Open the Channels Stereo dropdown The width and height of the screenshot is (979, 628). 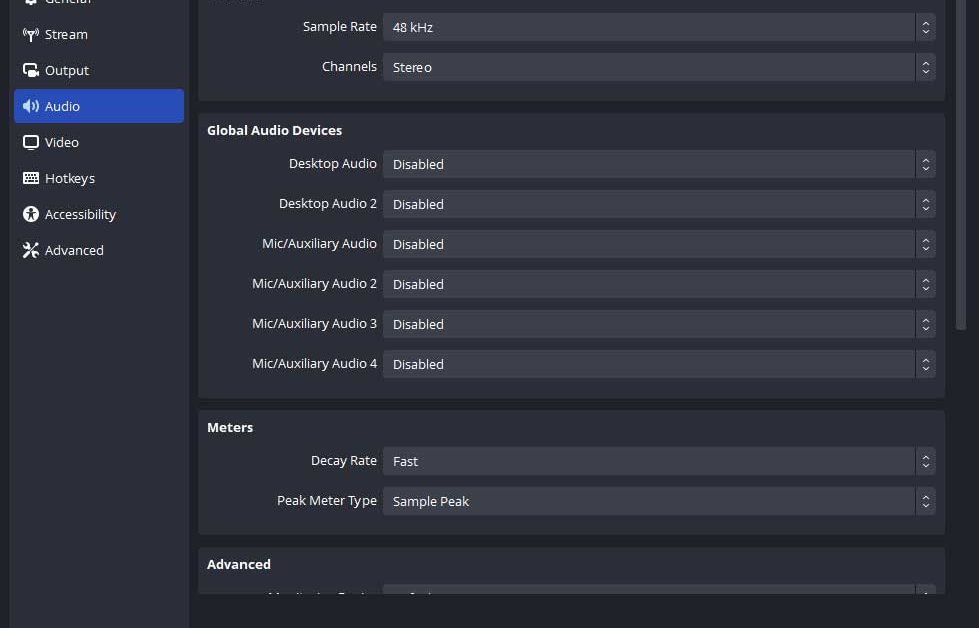coord(658,67)
